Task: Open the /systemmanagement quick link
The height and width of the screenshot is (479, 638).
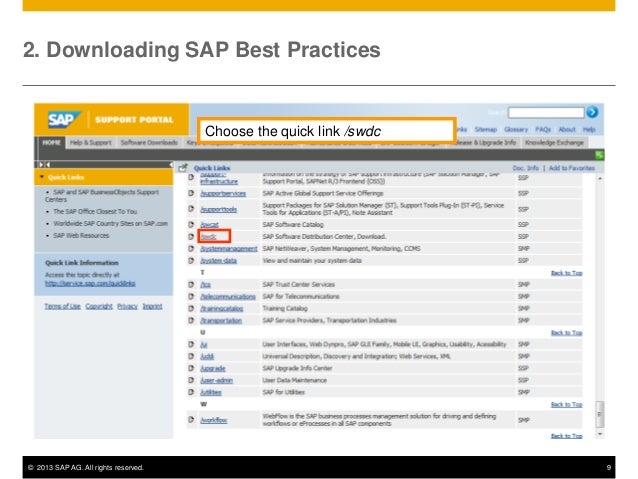Action: click(x=229, y=249)
